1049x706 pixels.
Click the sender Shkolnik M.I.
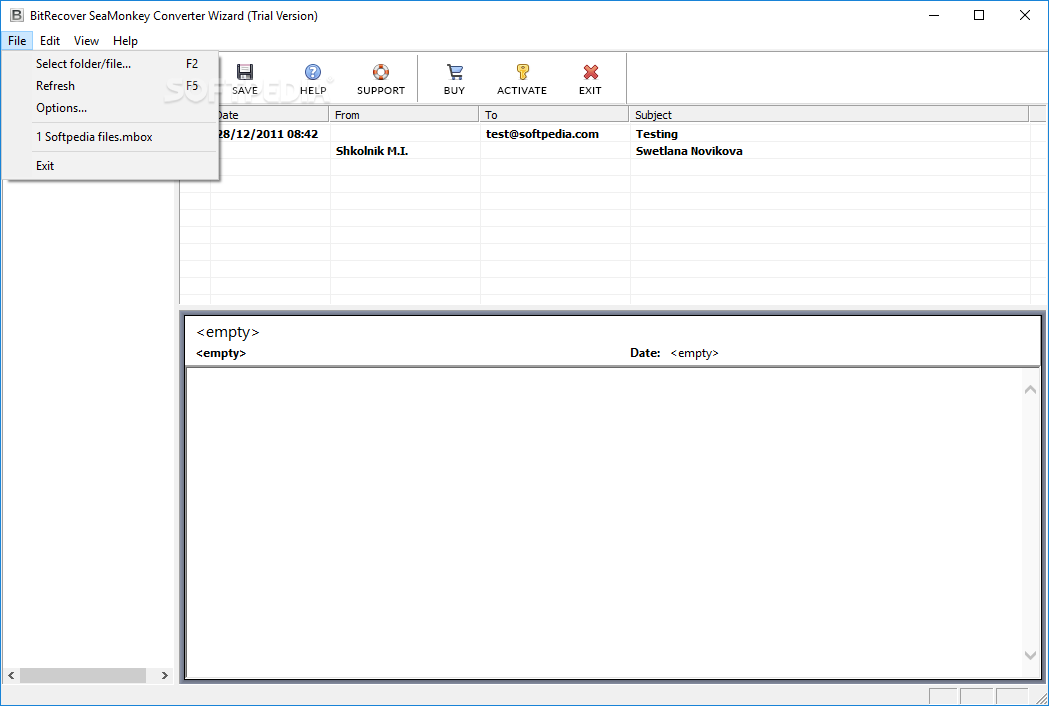point(371,151)
